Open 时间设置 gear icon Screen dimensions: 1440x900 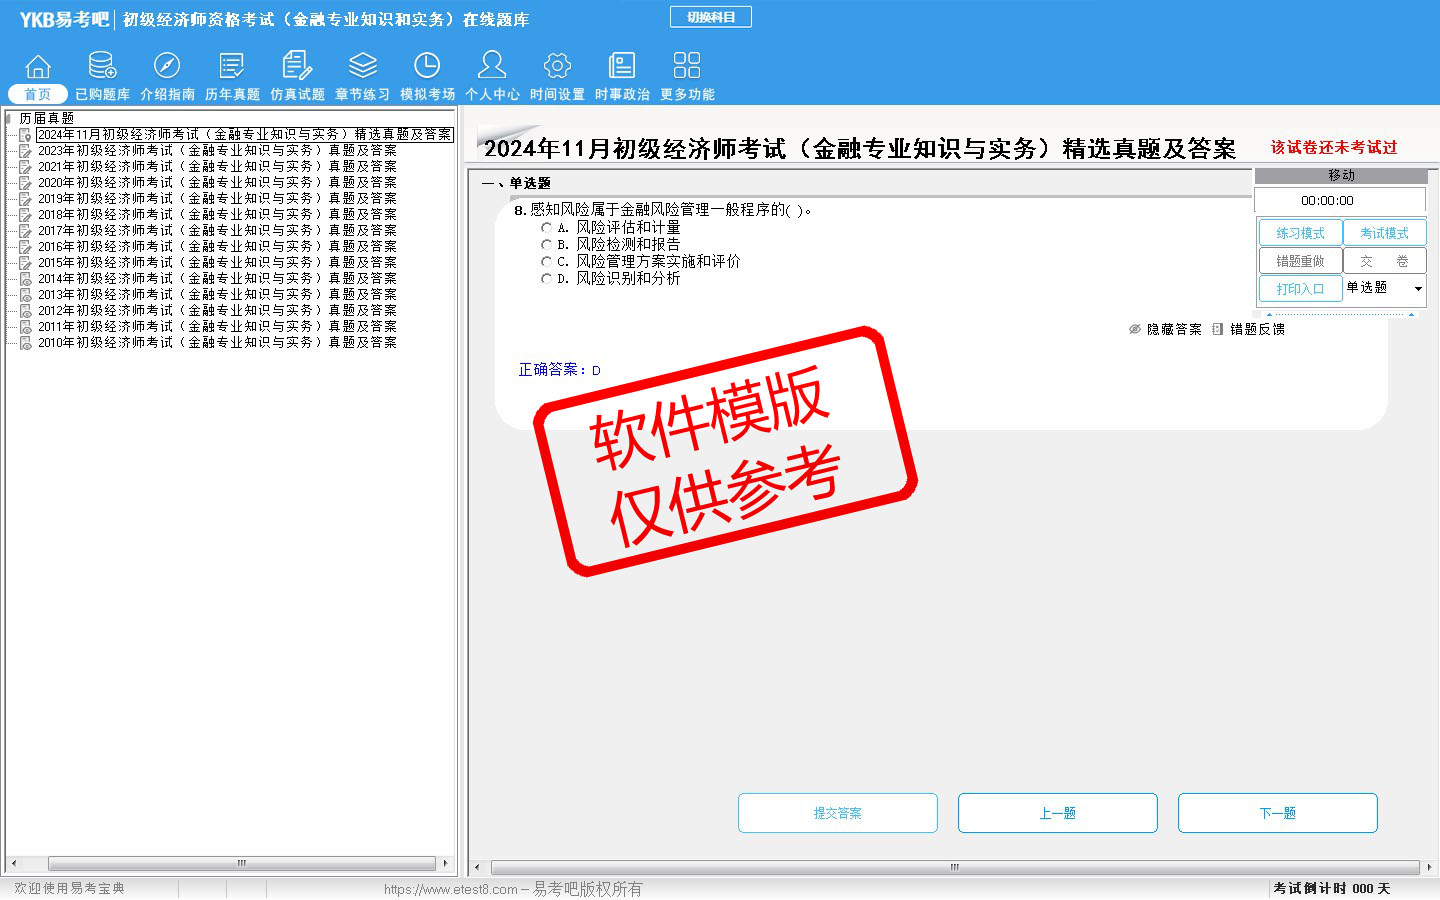557,67
